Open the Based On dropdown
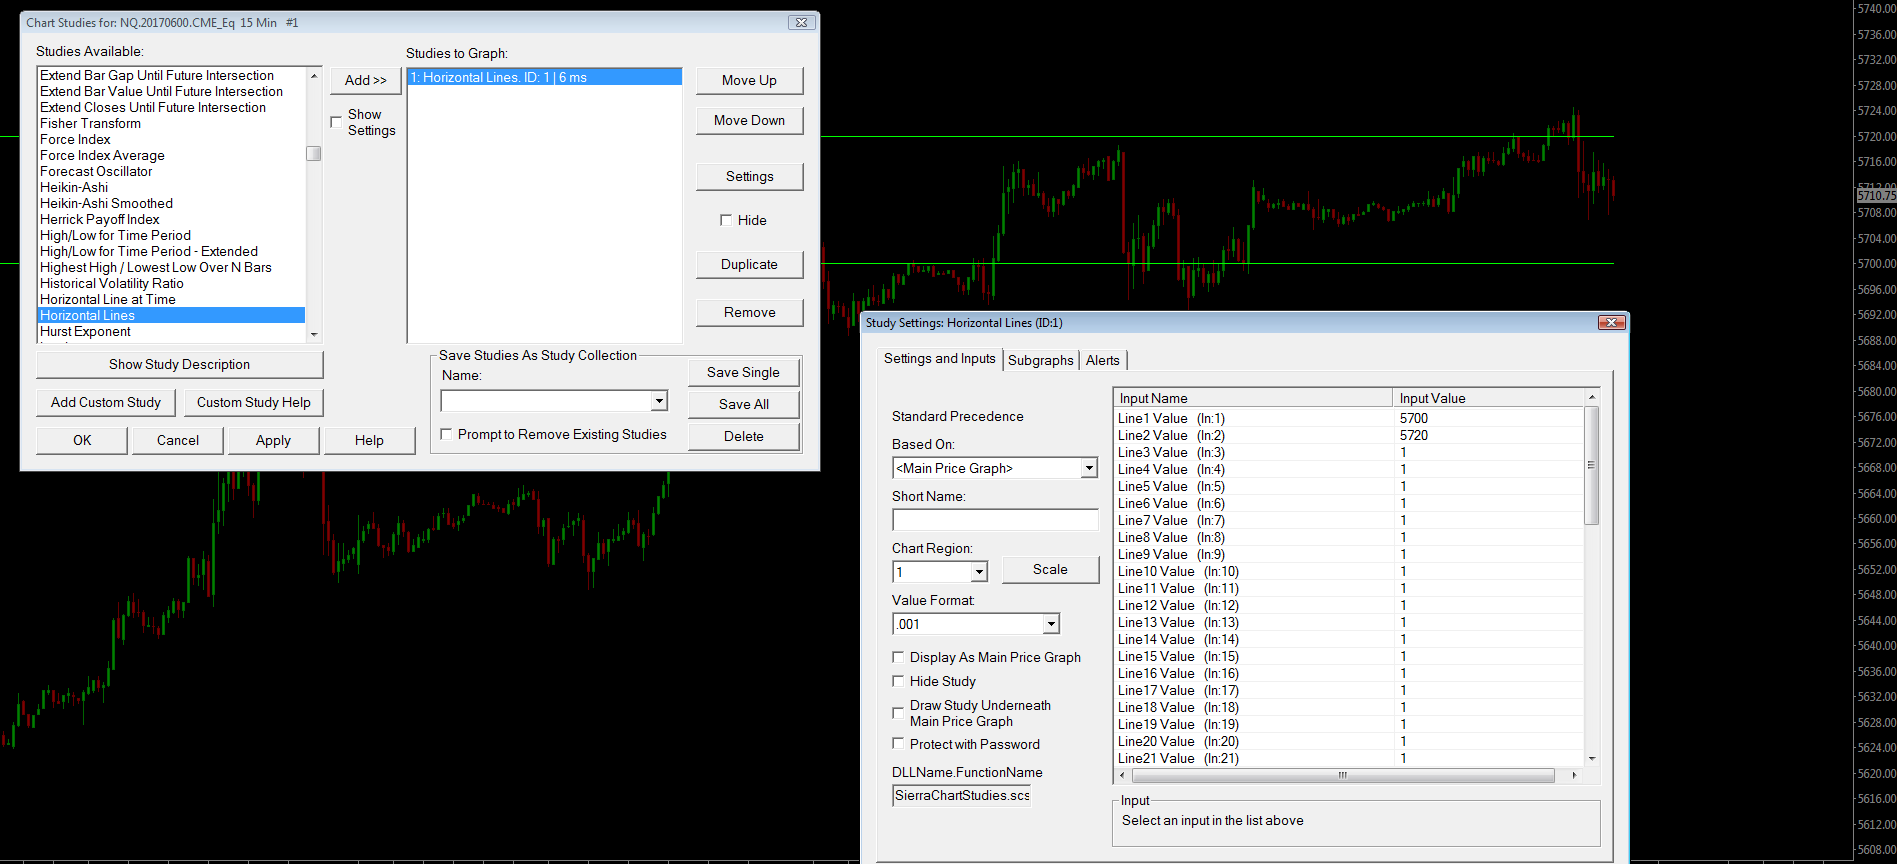 [x=1089, y=468]
